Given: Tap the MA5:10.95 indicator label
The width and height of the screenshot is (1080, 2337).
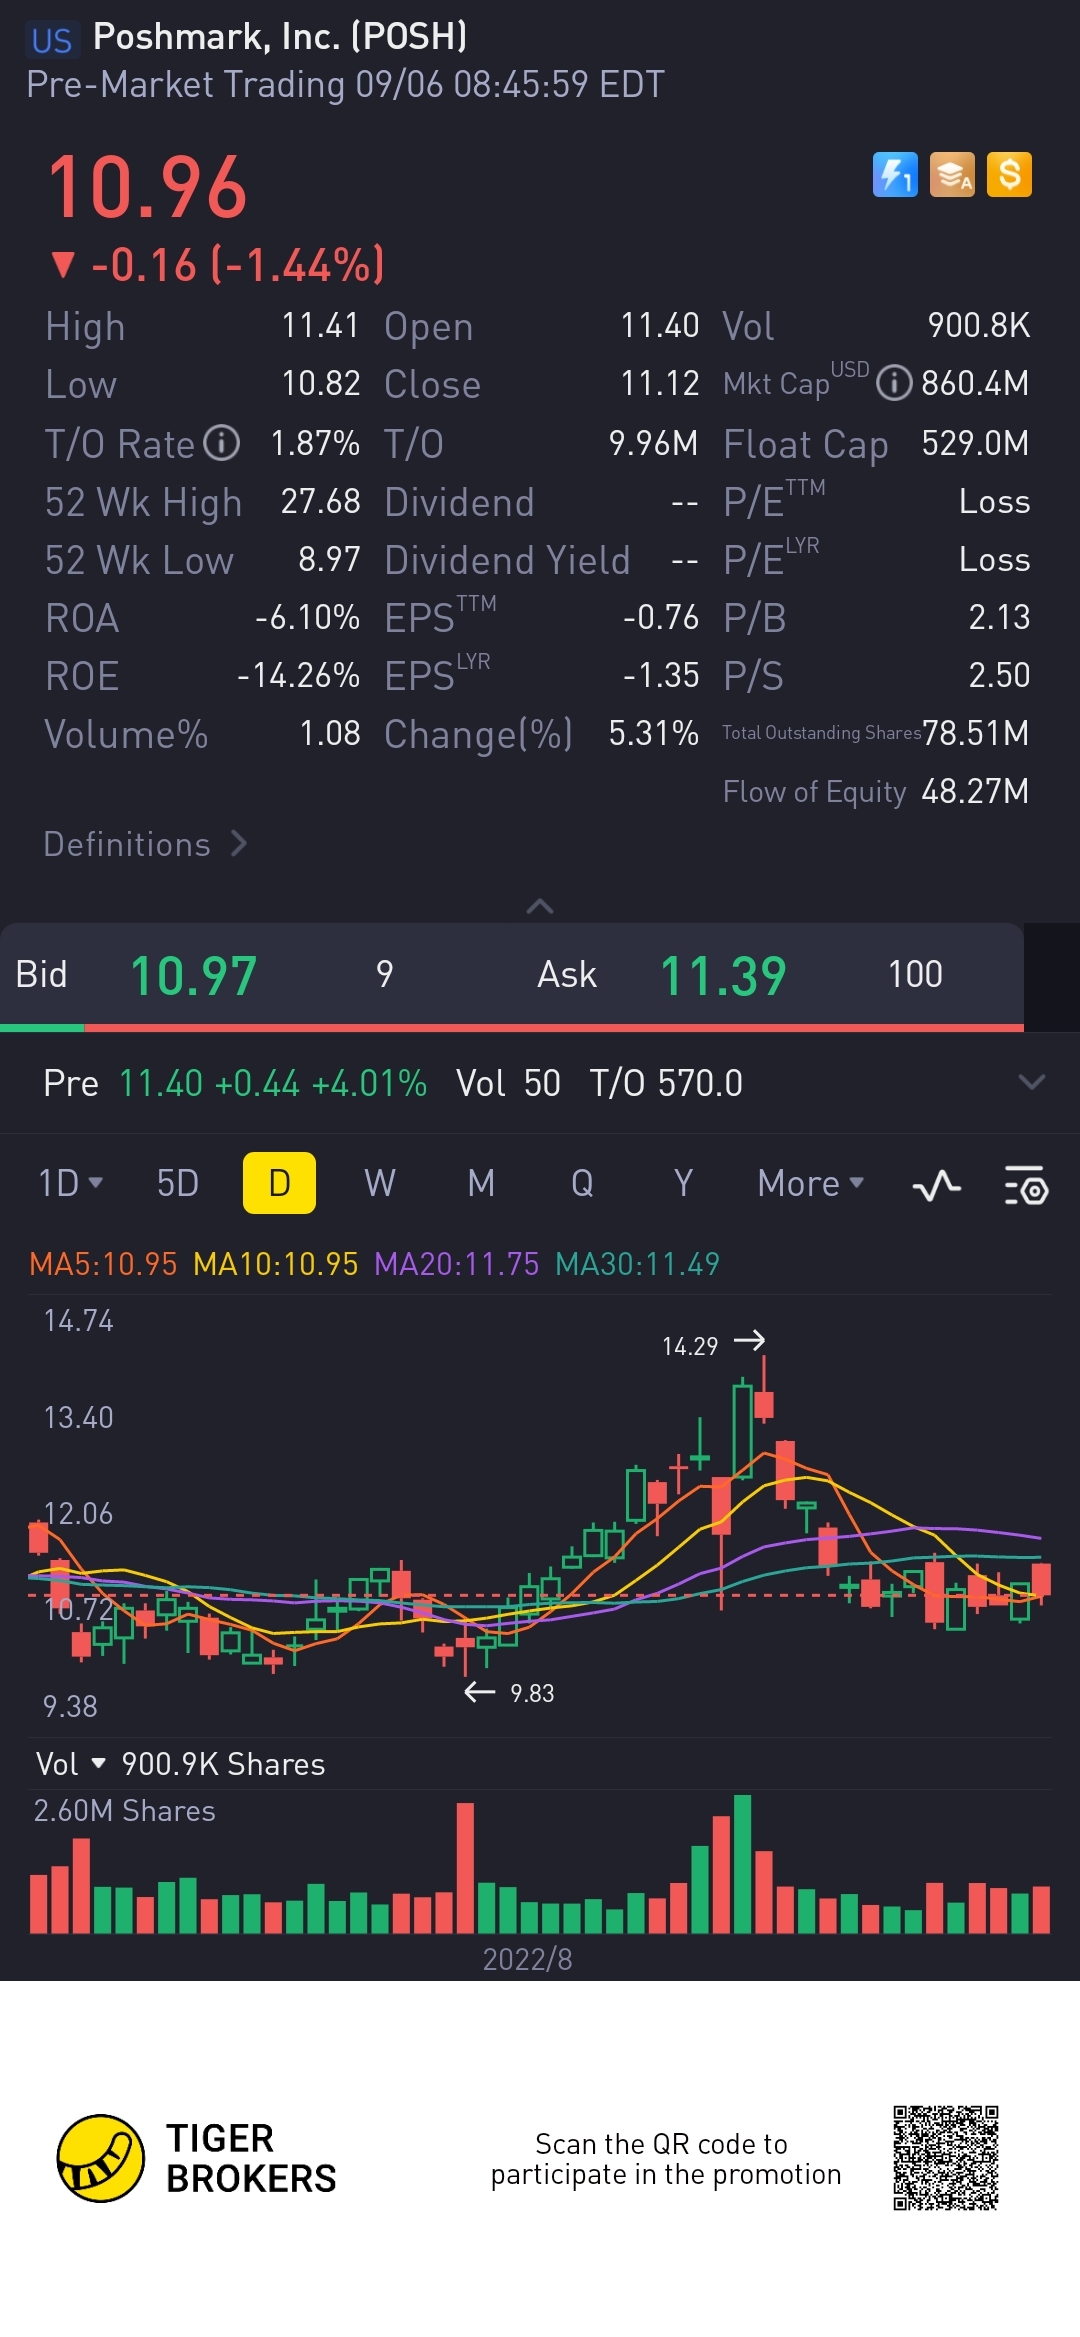Looking at the screenshot, I should pos(103,1264).
